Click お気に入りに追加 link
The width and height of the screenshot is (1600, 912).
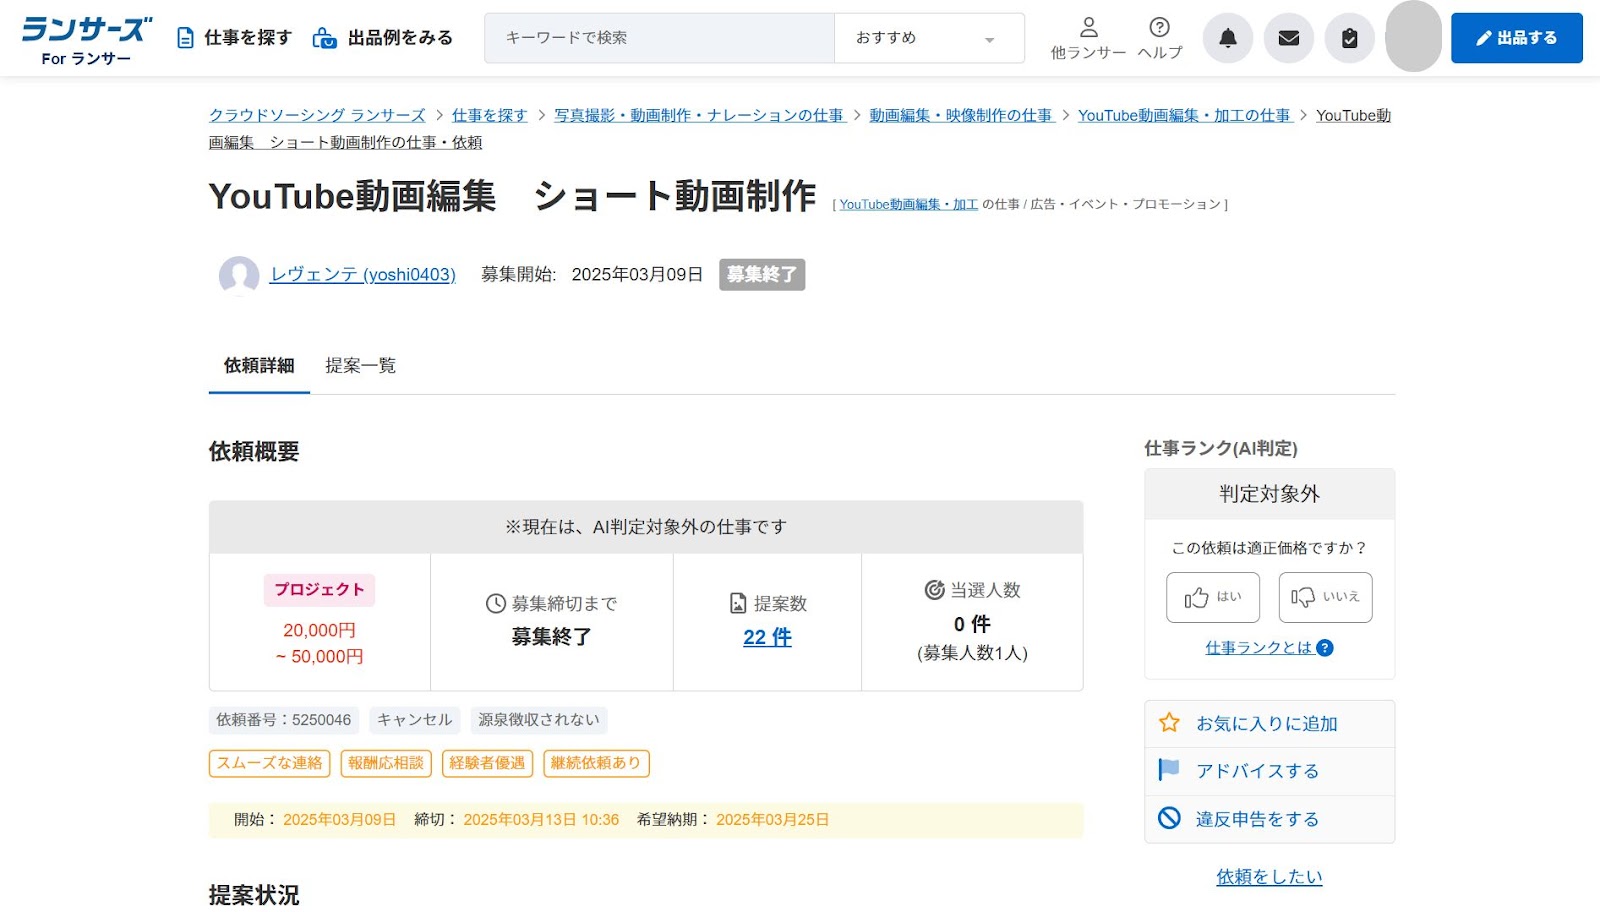[x=1267, y=724]
